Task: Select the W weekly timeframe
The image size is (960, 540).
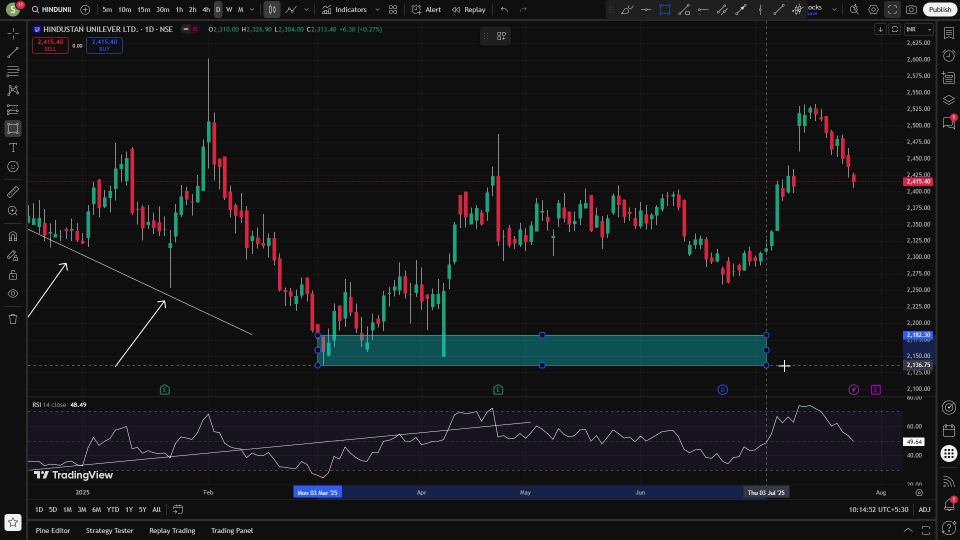Action: click(x=229, y=10)
